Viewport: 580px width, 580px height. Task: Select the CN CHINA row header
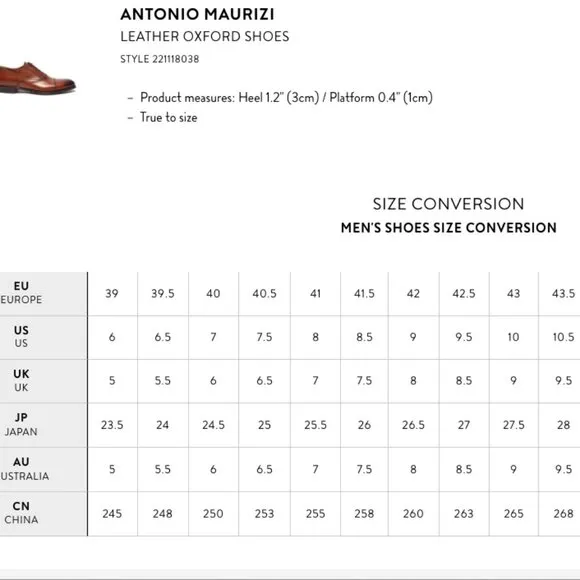[44, 513]
